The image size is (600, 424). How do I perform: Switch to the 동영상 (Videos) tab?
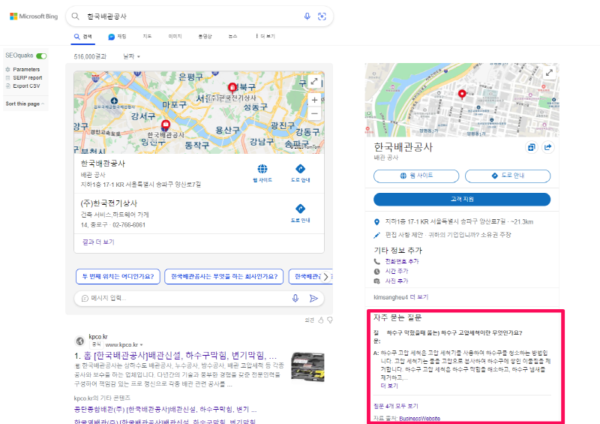[205, 36]
